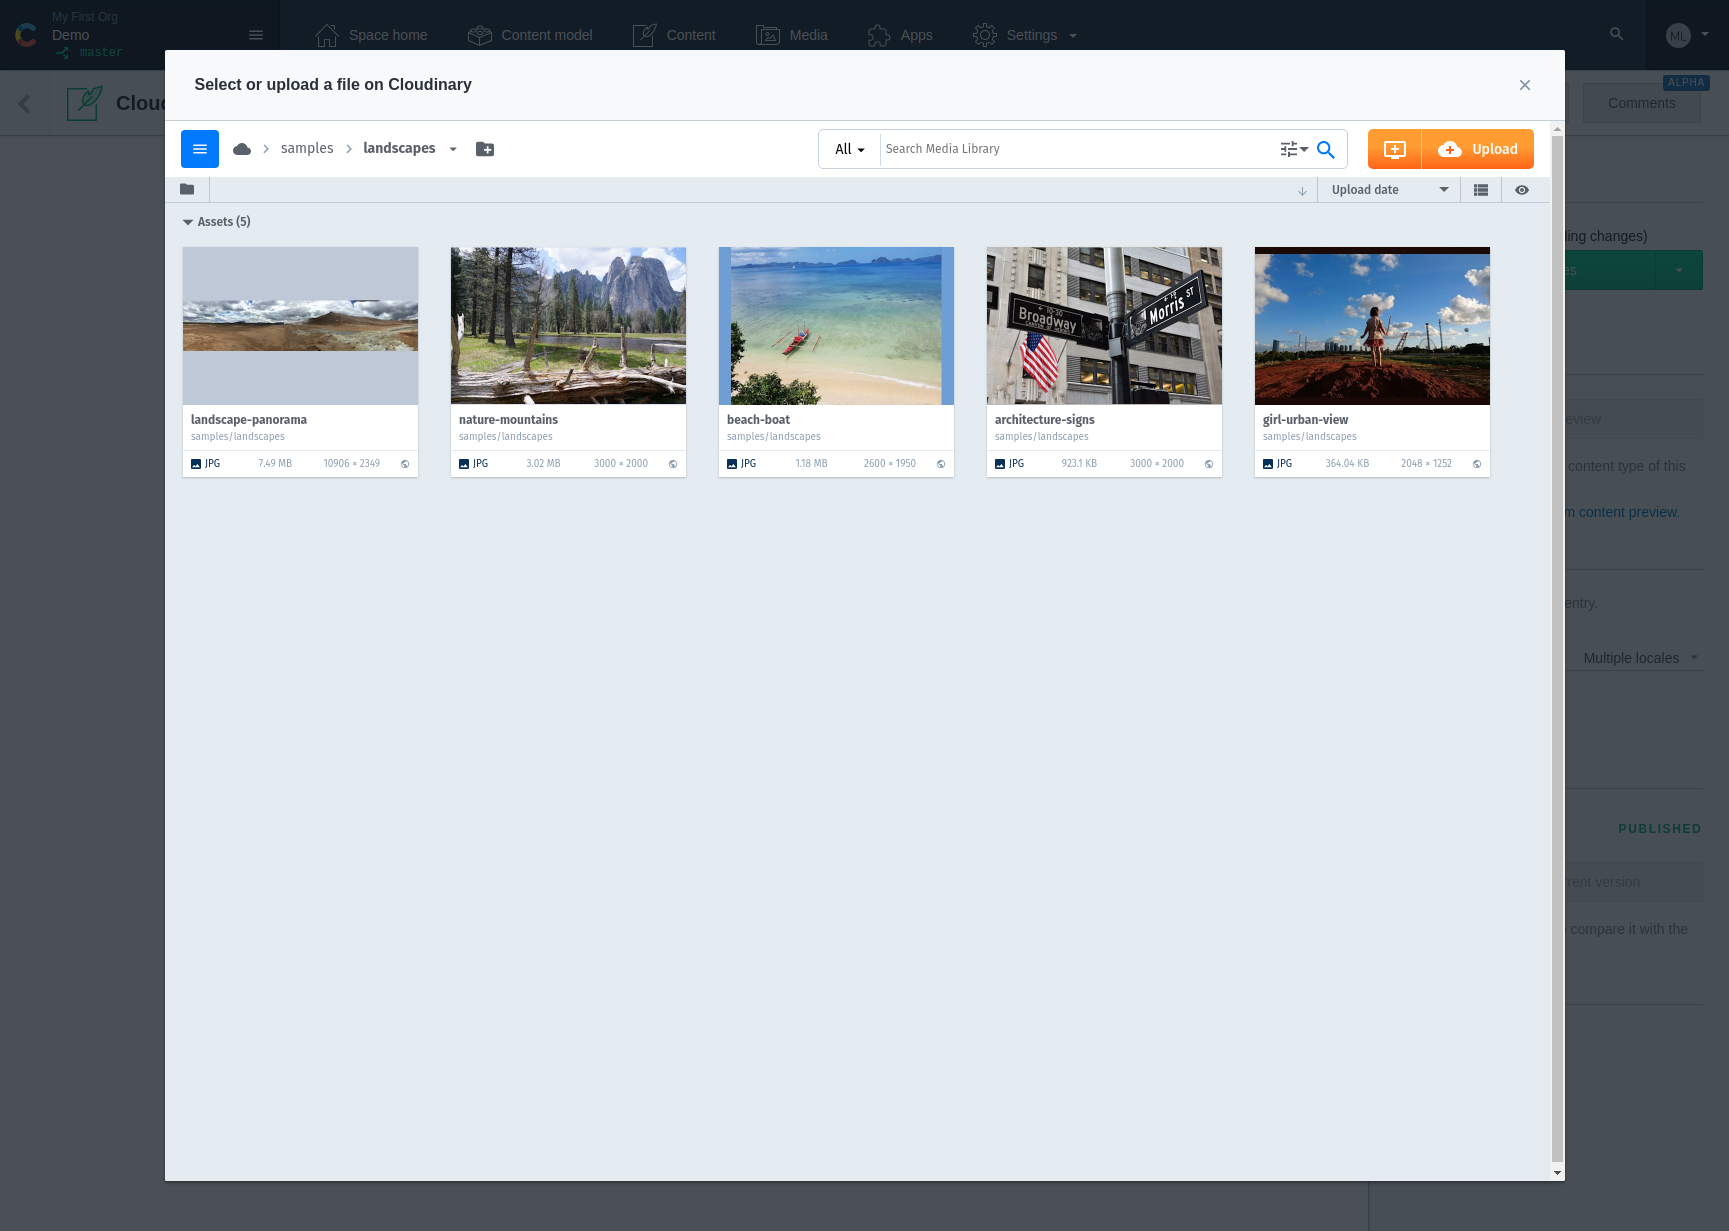The image size is (1729, 1231).
Task: Open the Apps section
Action: tap(900, 35)
